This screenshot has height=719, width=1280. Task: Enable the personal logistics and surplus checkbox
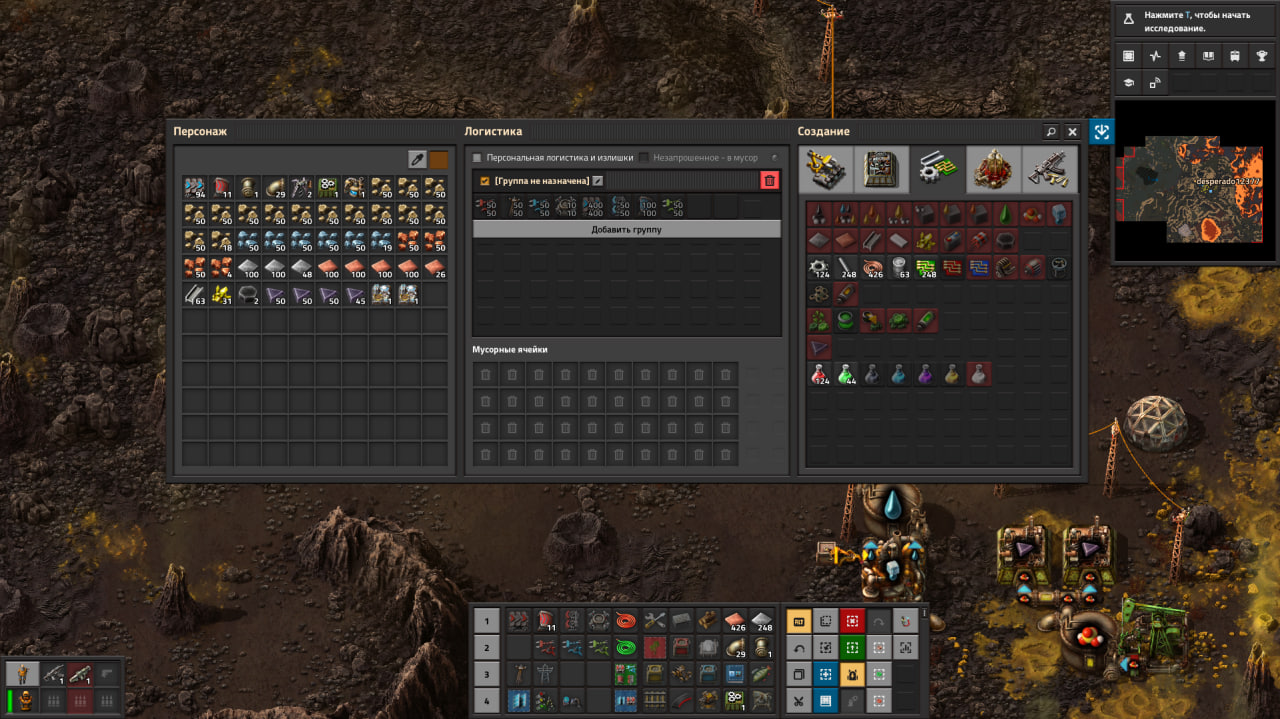[477, 158]
